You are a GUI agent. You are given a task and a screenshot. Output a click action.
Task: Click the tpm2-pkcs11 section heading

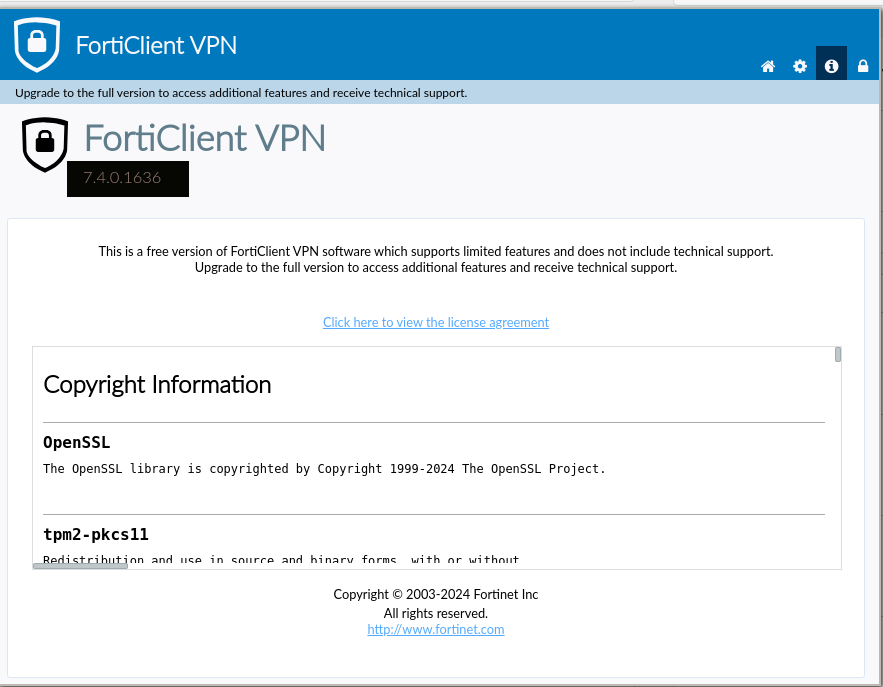[x=96, y=534]
